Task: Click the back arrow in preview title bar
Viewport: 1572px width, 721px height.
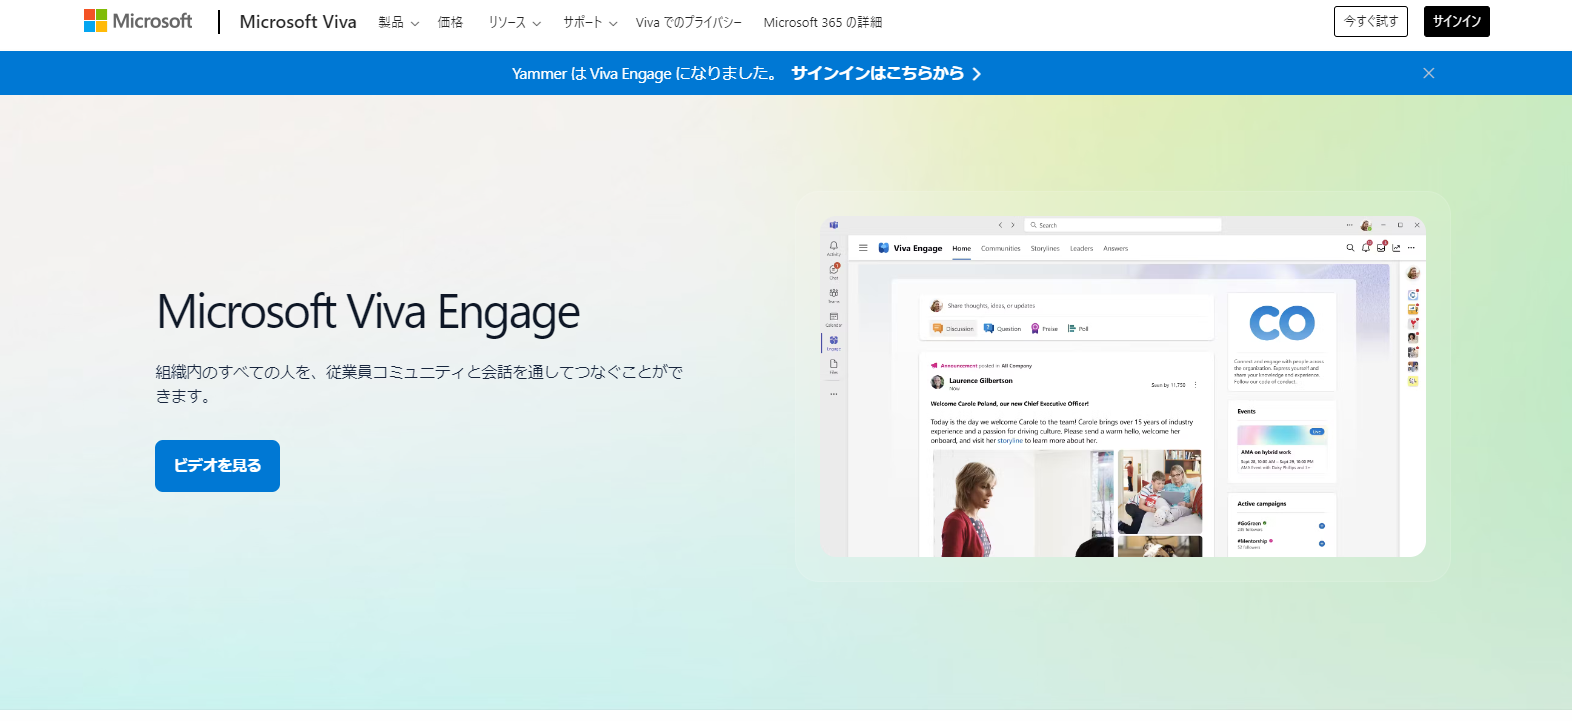Action: (1000, 225)
